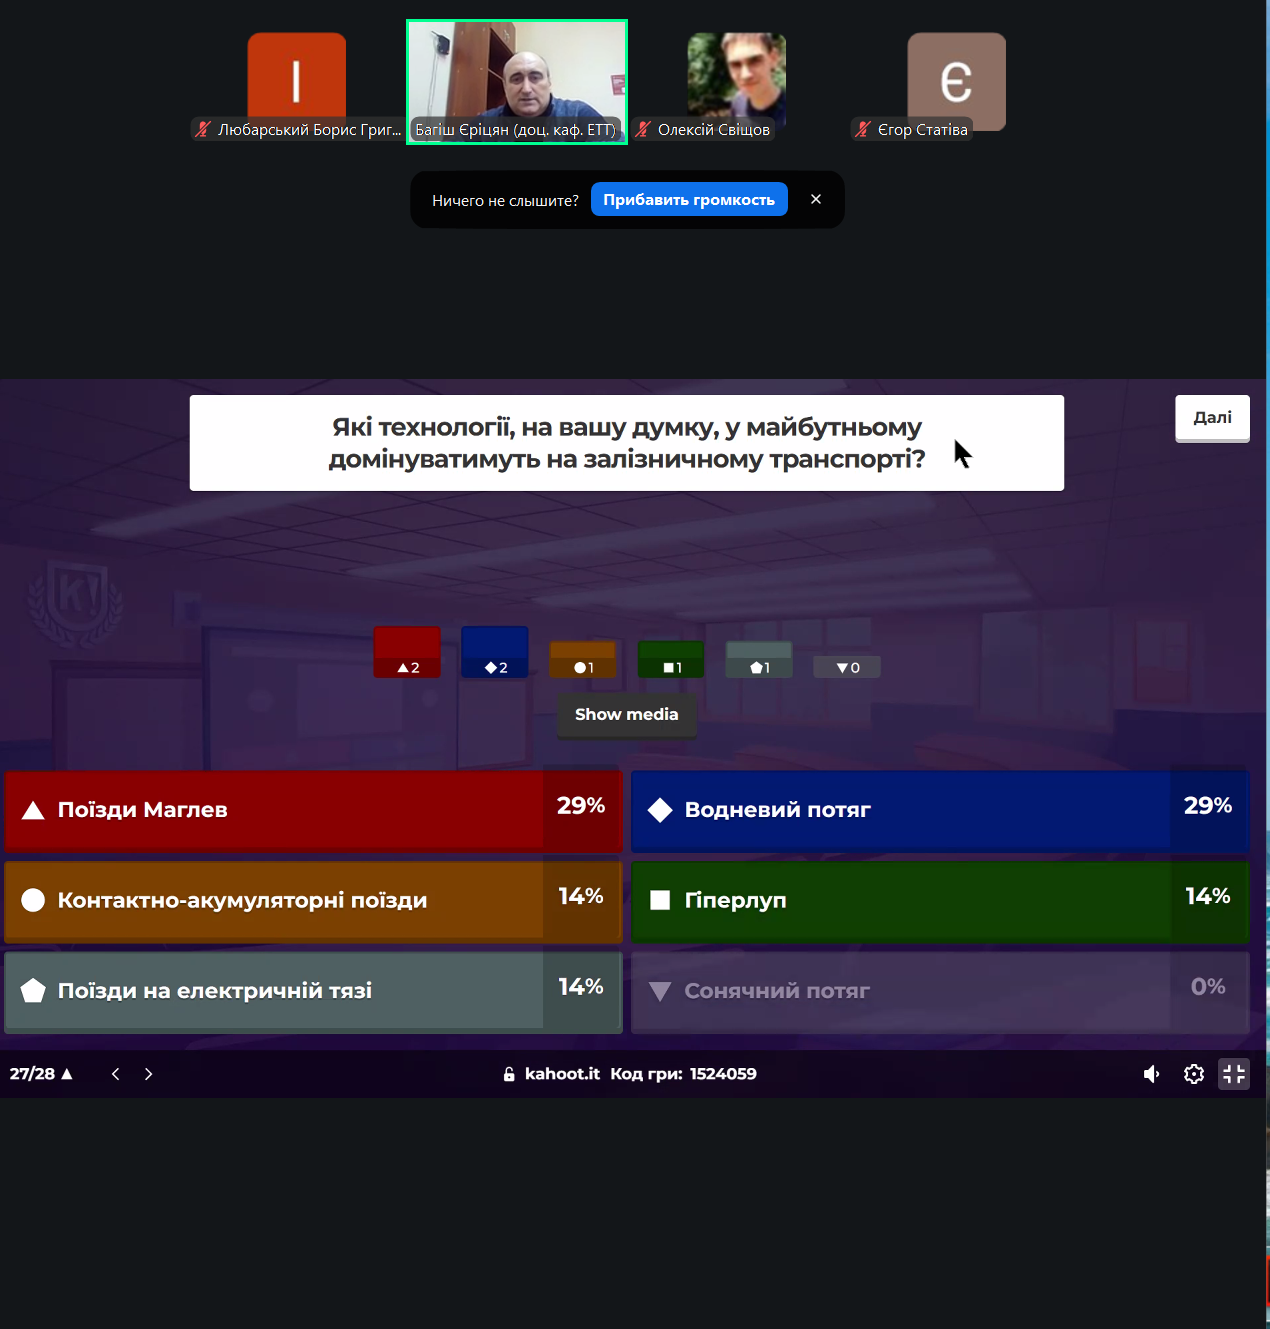Click Прибавить громкость button

click(x=689, y=200)
